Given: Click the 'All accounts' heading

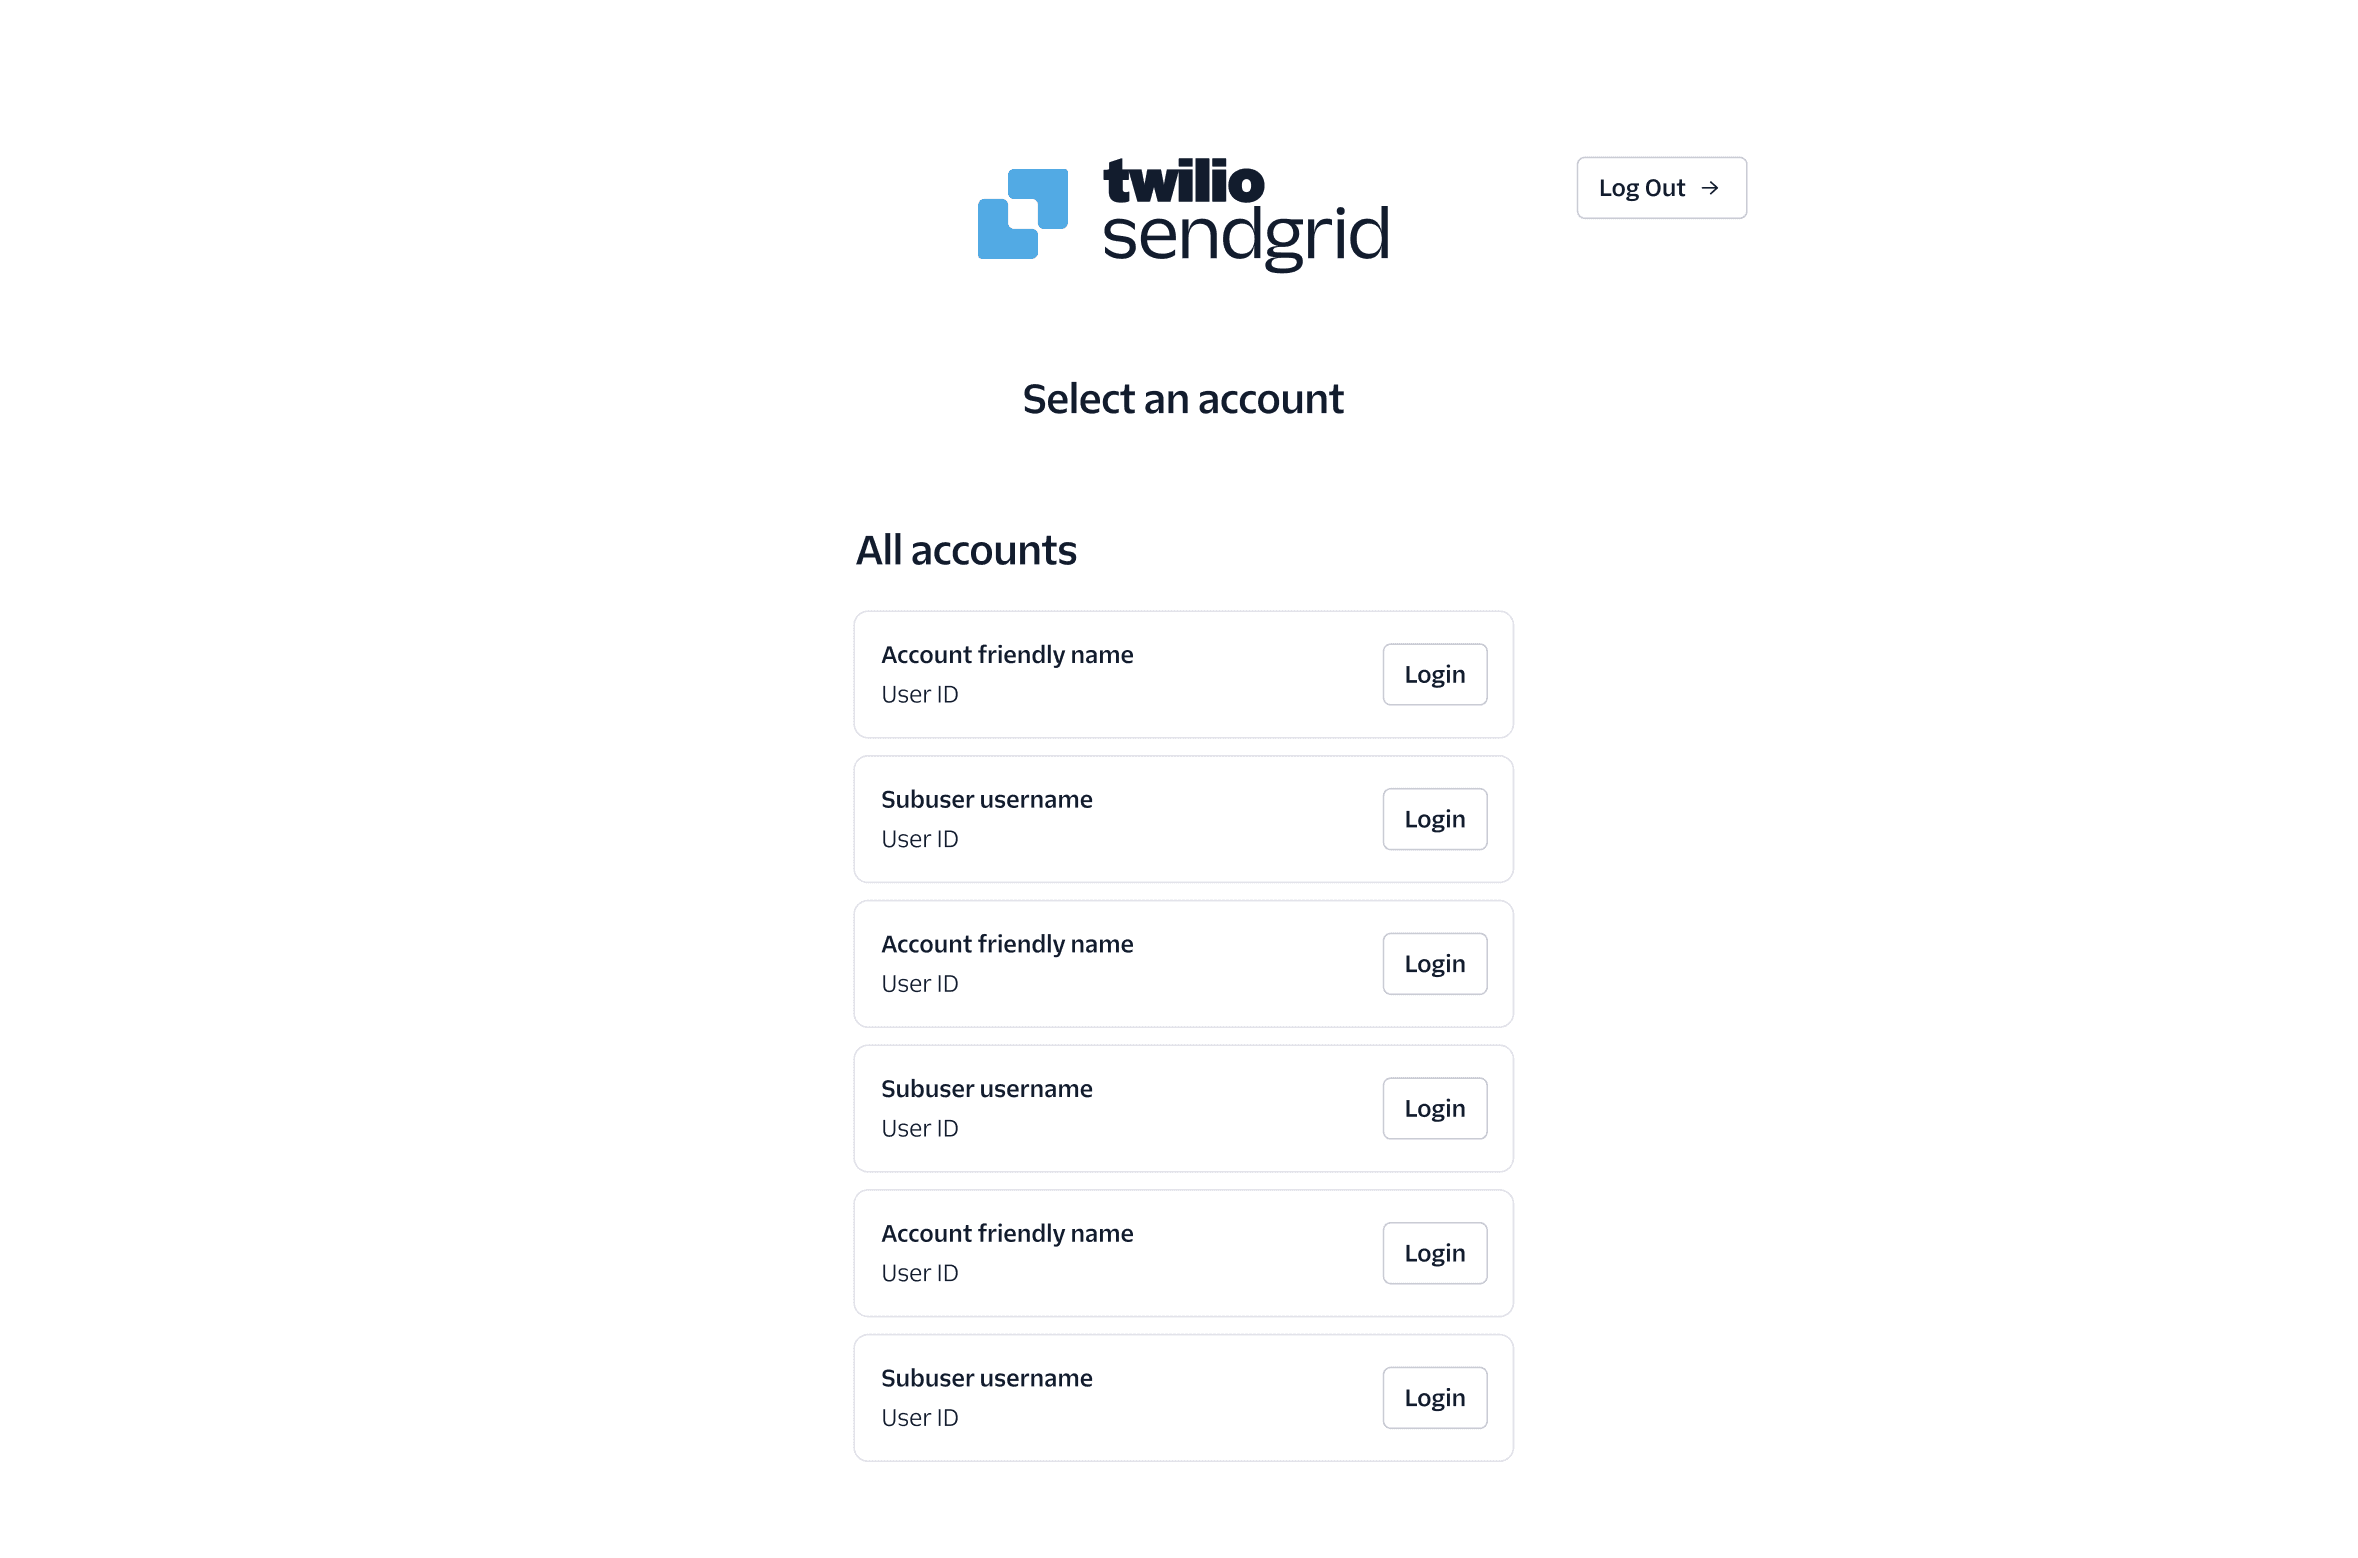Looking at the screenshot, I should pyautogui.click(x=966, y=549).
